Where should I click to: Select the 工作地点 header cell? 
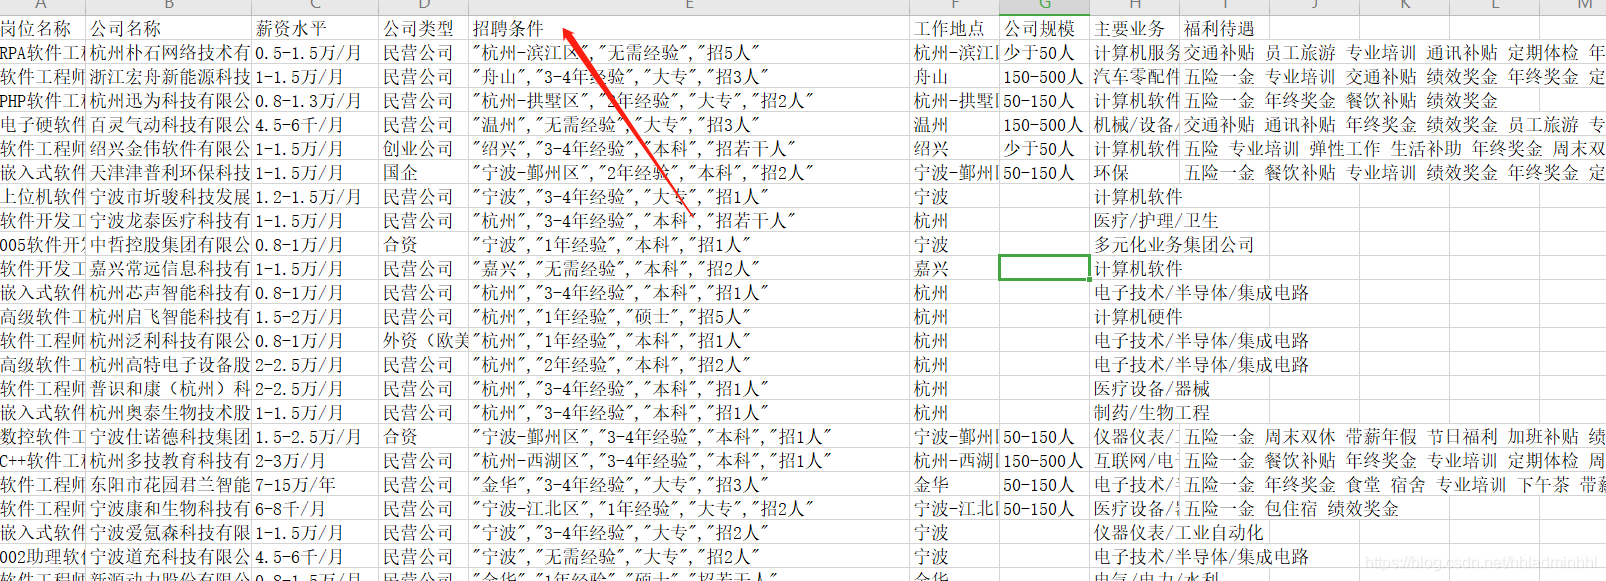[955, 29]
